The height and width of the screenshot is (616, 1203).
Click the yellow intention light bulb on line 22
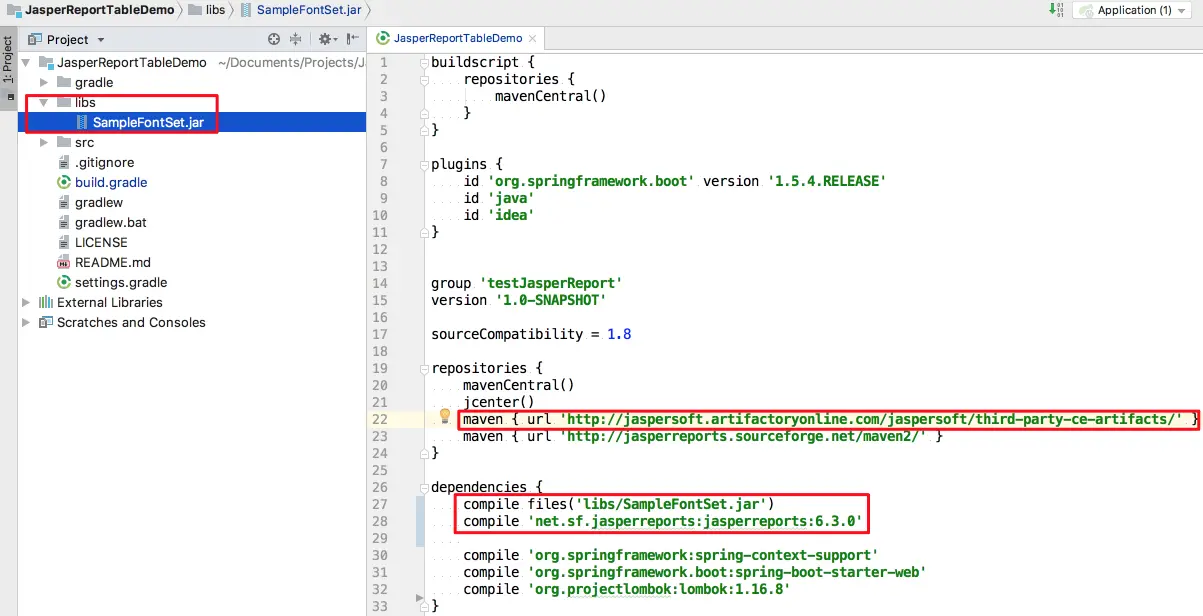click(445, 416)
